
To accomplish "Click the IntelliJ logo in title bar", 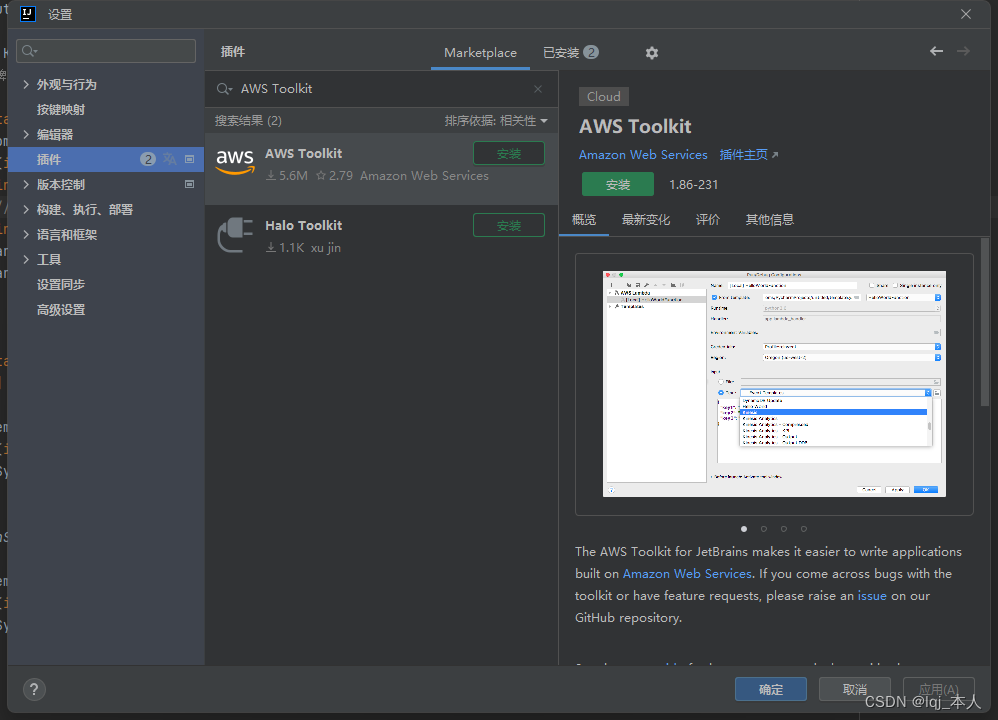I will (27, 14).
